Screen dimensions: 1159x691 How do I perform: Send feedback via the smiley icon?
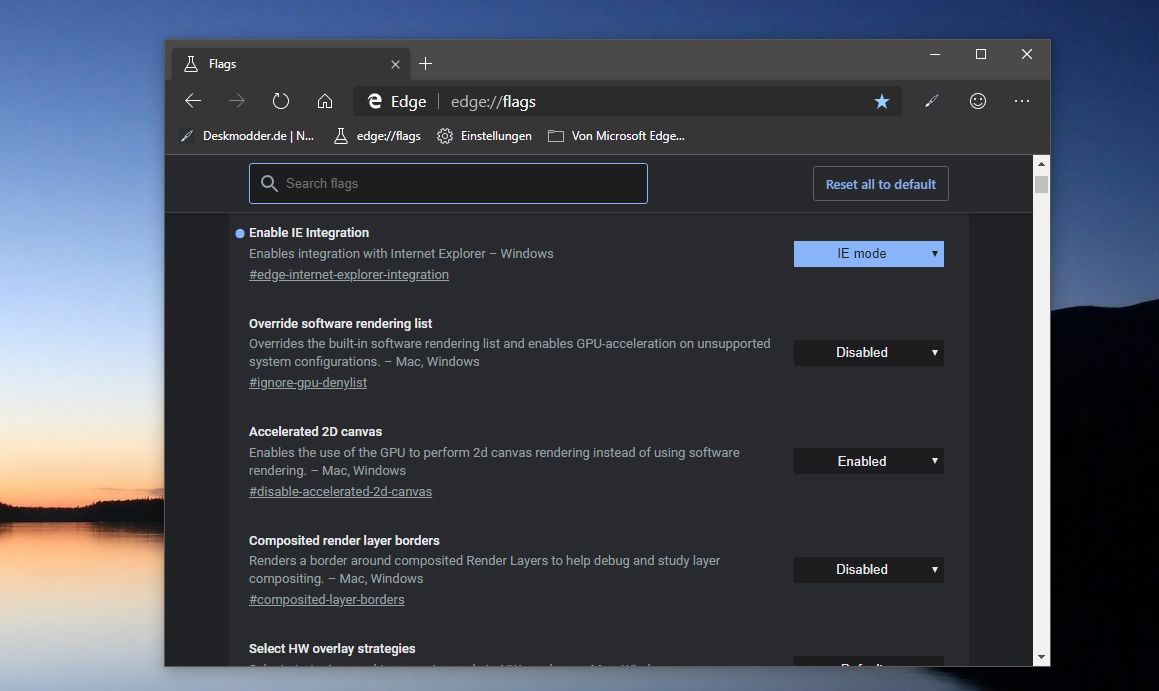978,101
